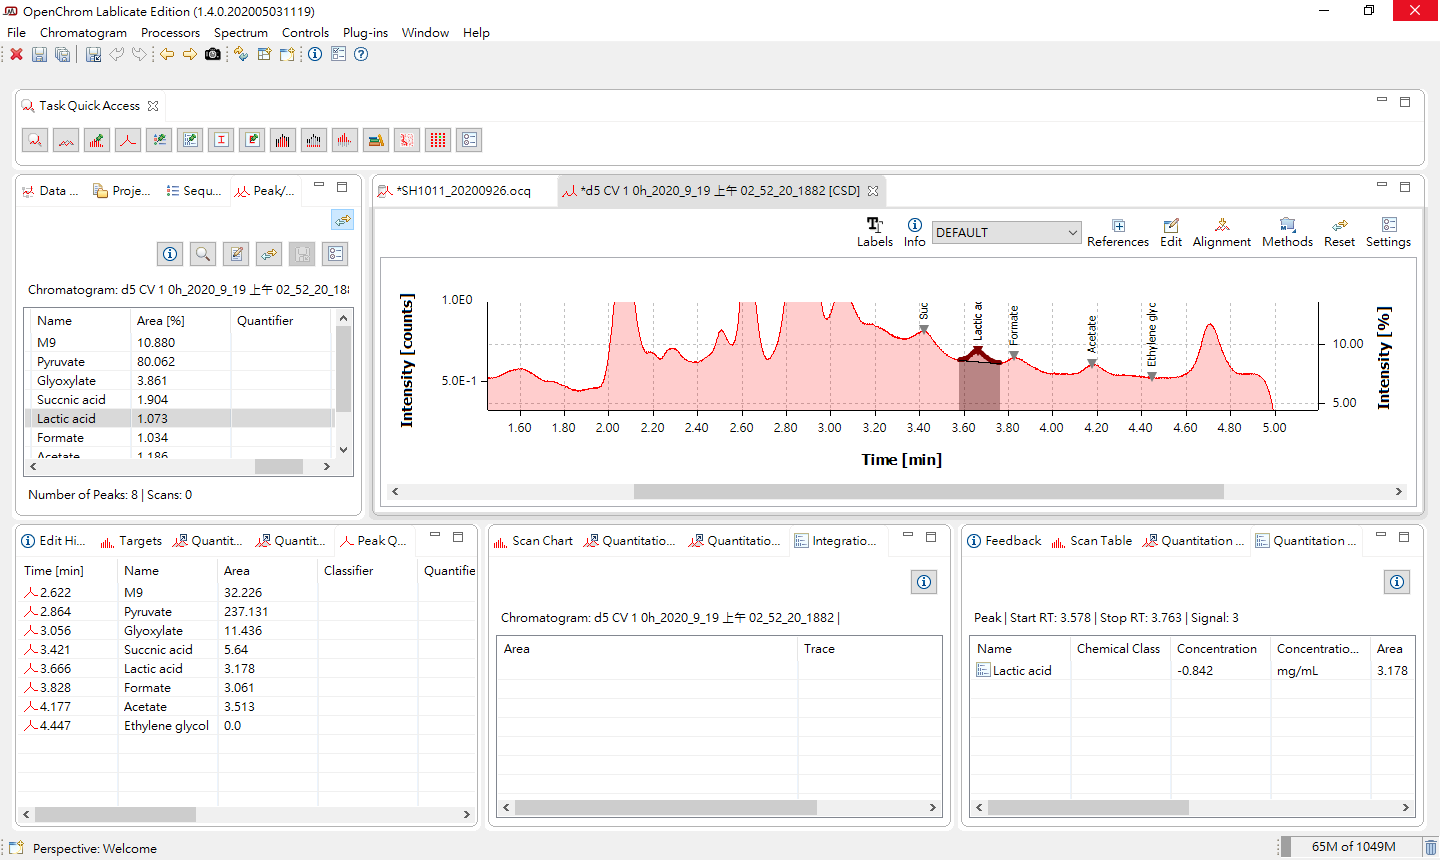The image size is (1440, 860).
Task: Save the chromatogram with the save icon
Action: pyautogui.click(x=39, y=54)
